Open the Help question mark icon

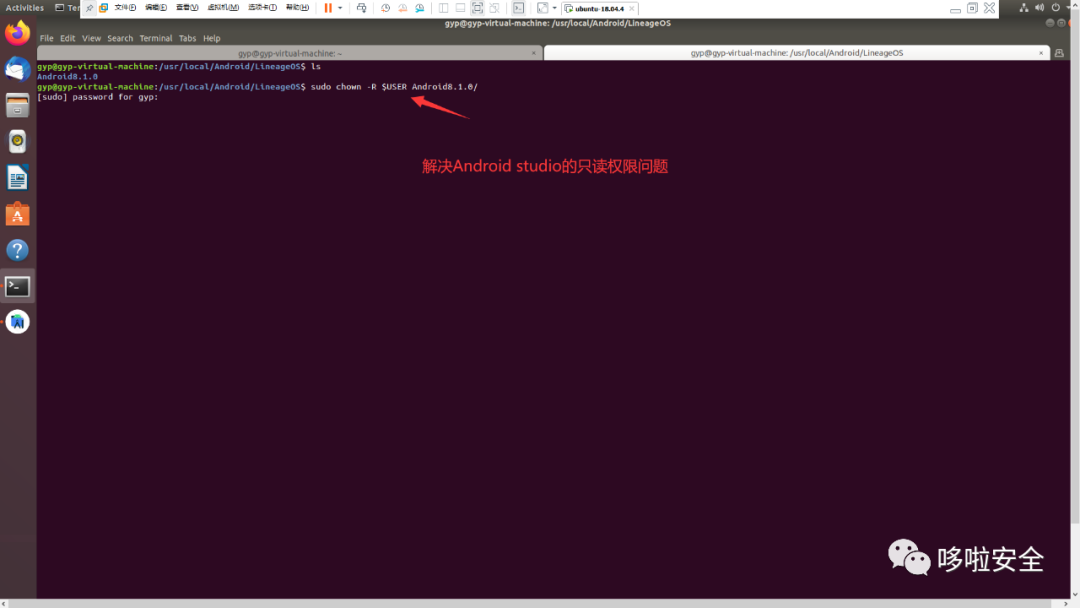17,250
